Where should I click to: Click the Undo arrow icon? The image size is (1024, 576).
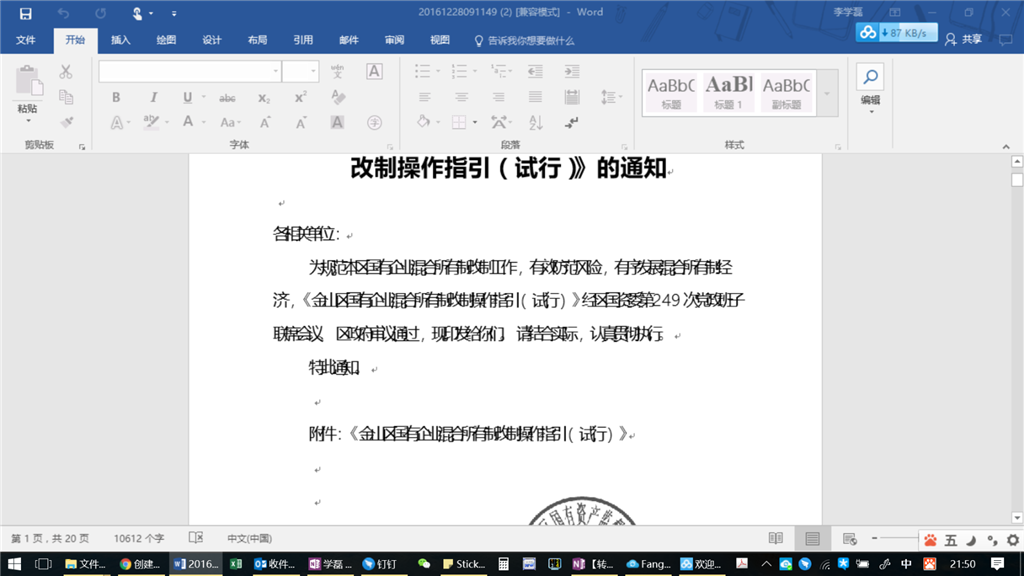[x=63, y=13]
